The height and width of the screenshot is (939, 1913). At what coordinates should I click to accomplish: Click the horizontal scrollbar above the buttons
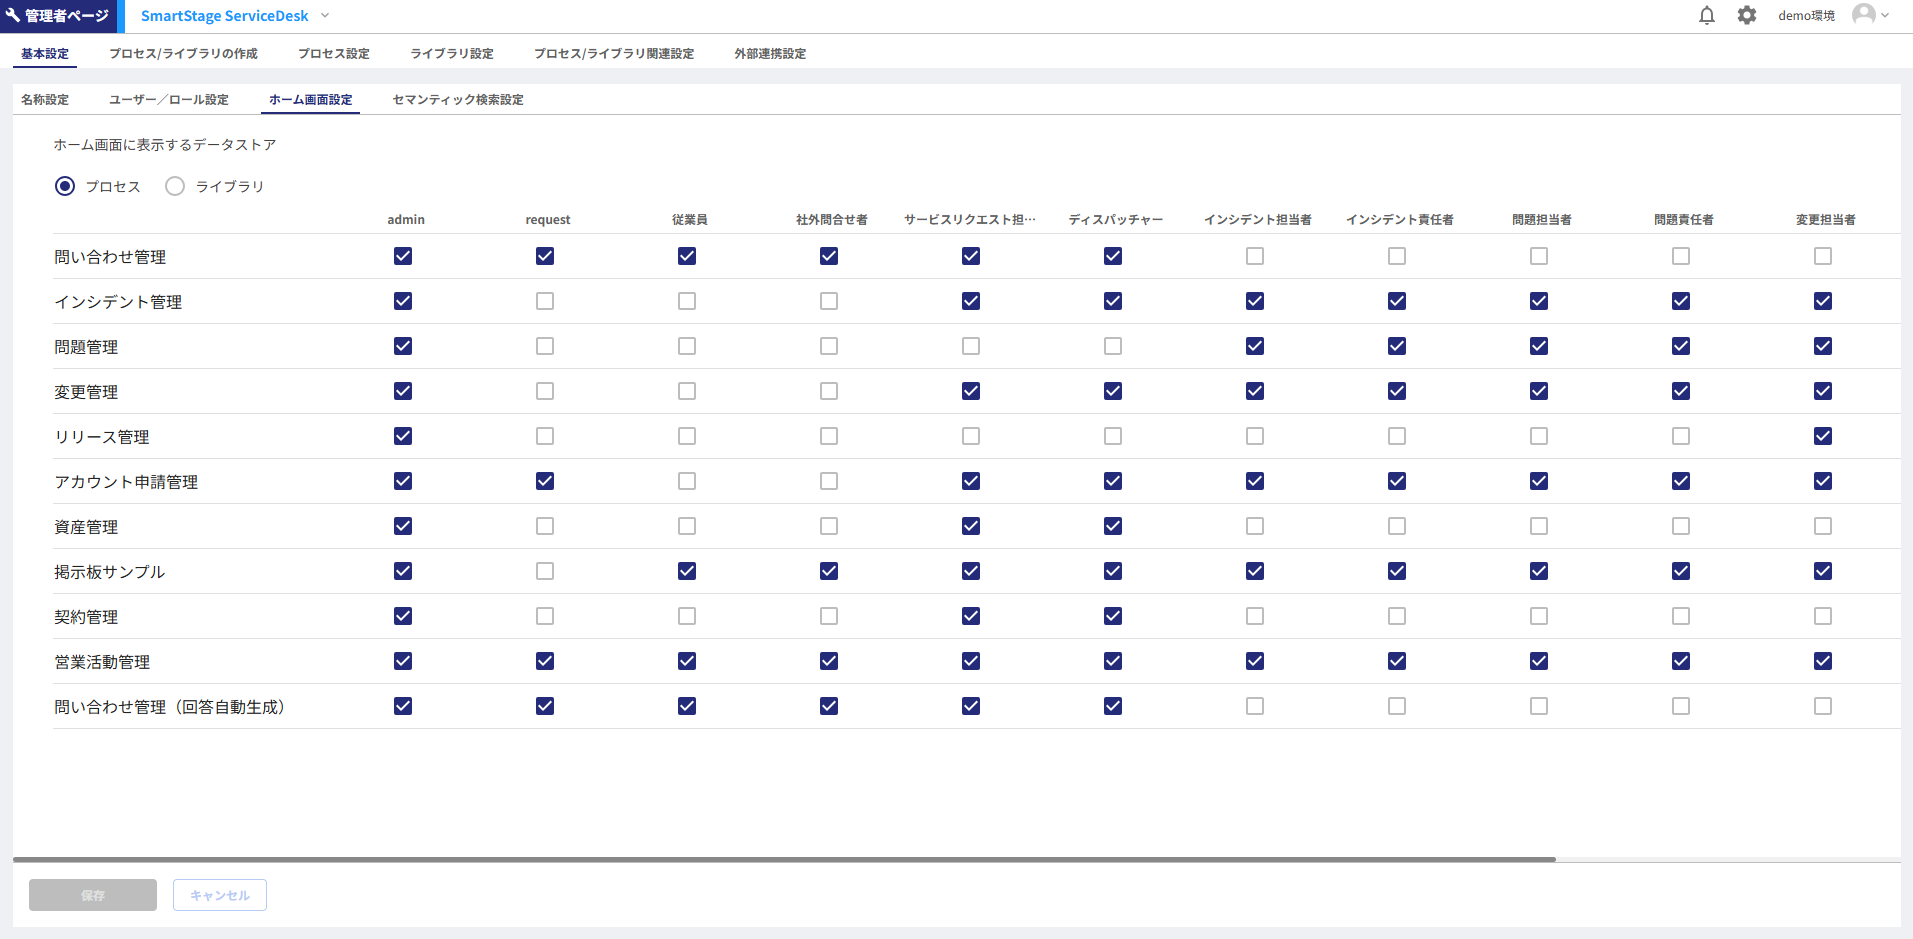(784, 859)
